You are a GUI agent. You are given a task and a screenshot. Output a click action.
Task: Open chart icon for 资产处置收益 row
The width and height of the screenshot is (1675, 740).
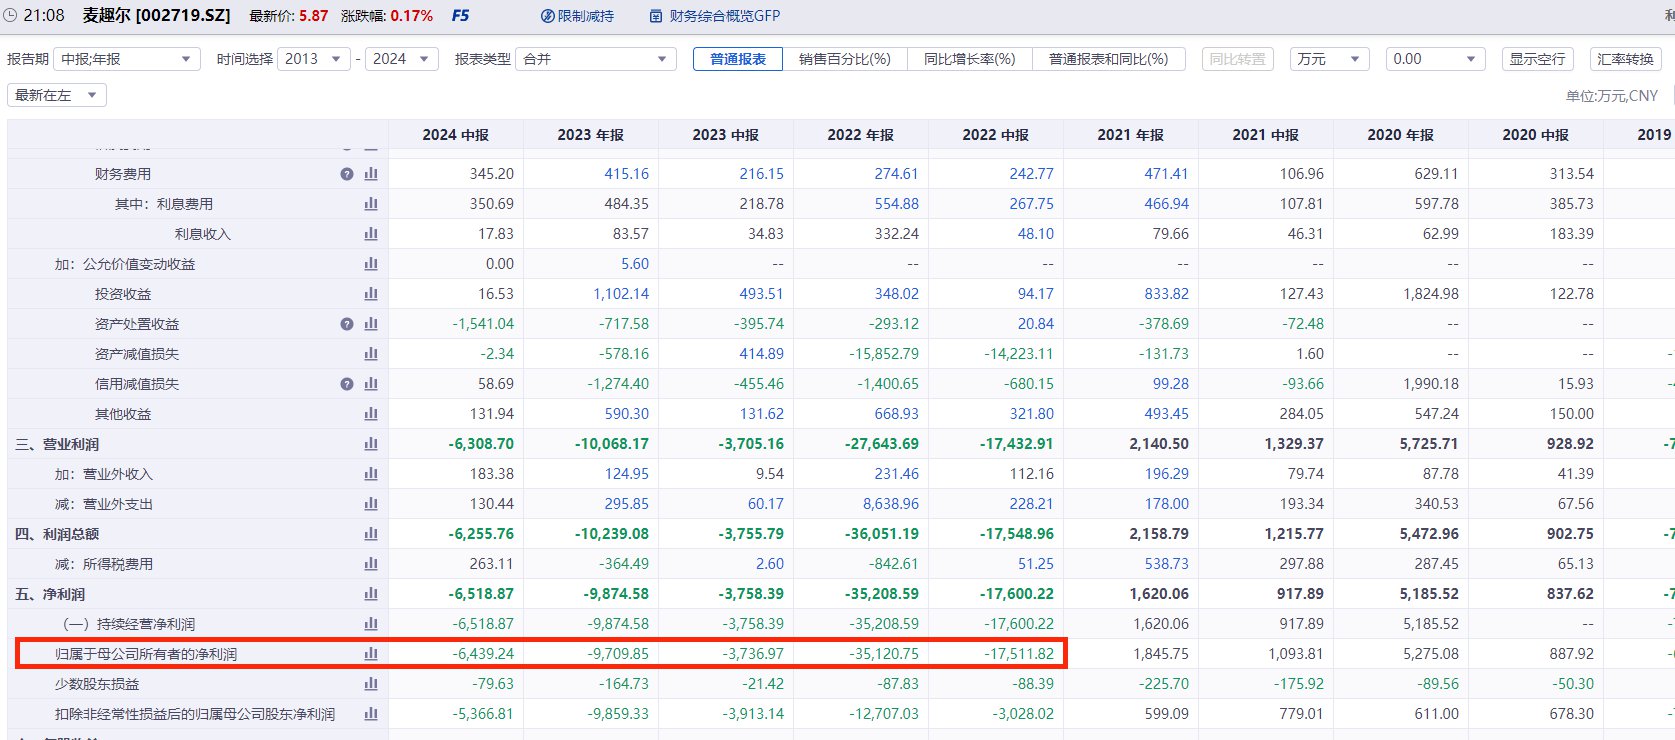click(371, 324)
